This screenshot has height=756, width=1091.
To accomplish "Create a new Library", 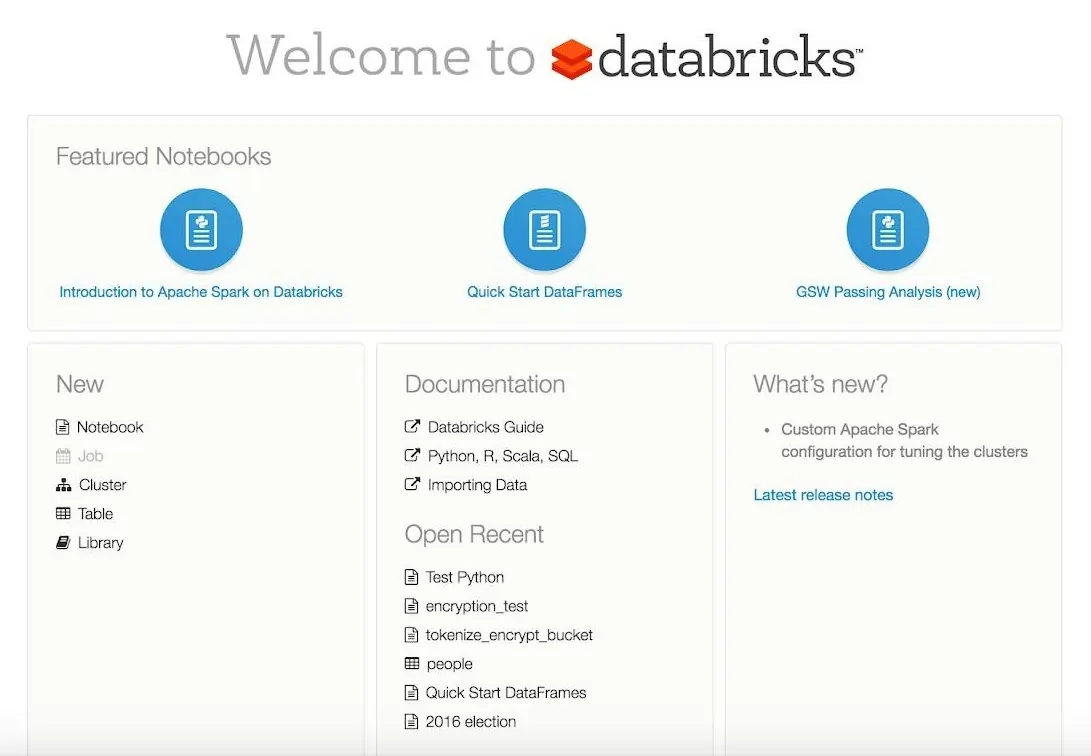I will 100,542.
